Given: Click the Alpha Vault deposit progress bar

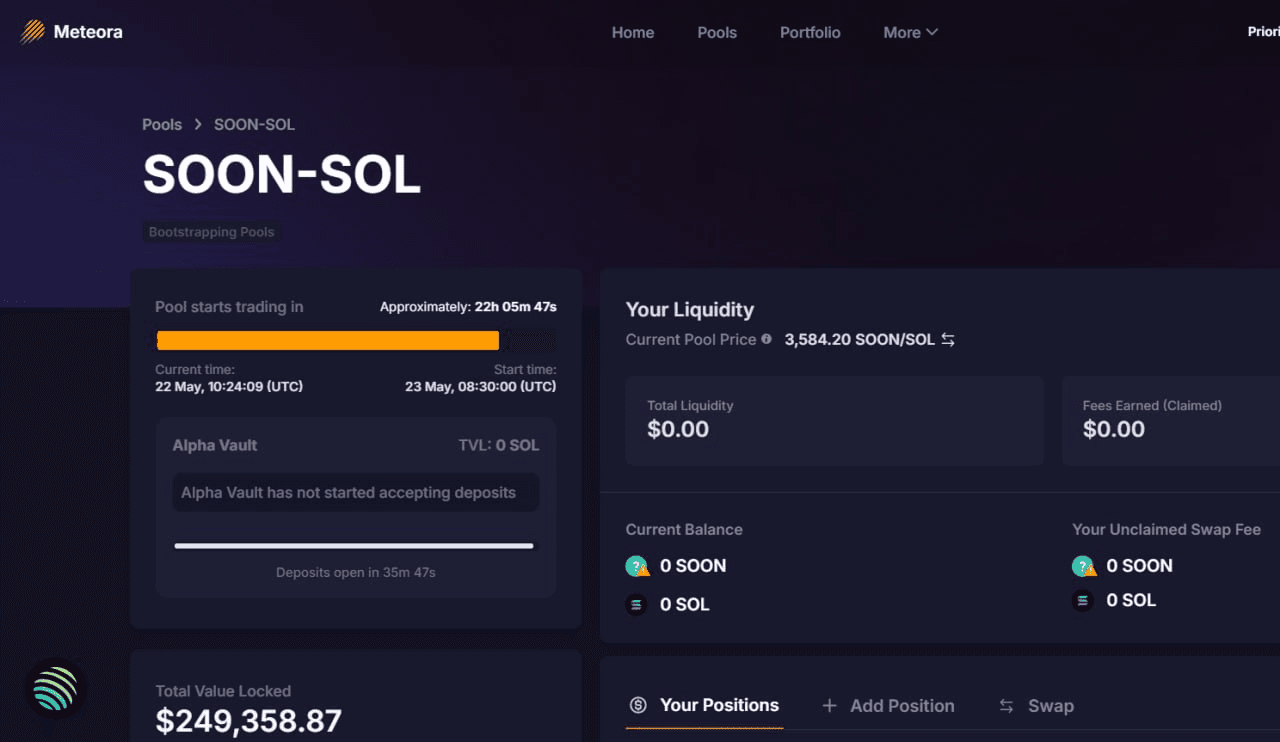Looking at the screenshot, I should [354, 546].
